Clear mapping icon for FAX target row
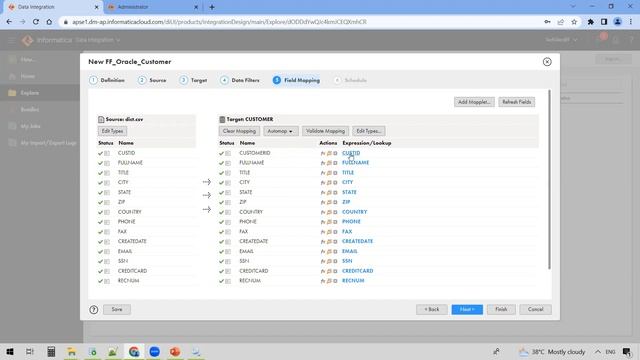Viewport: 640px width, 360px height. click(x=335, y=232)
